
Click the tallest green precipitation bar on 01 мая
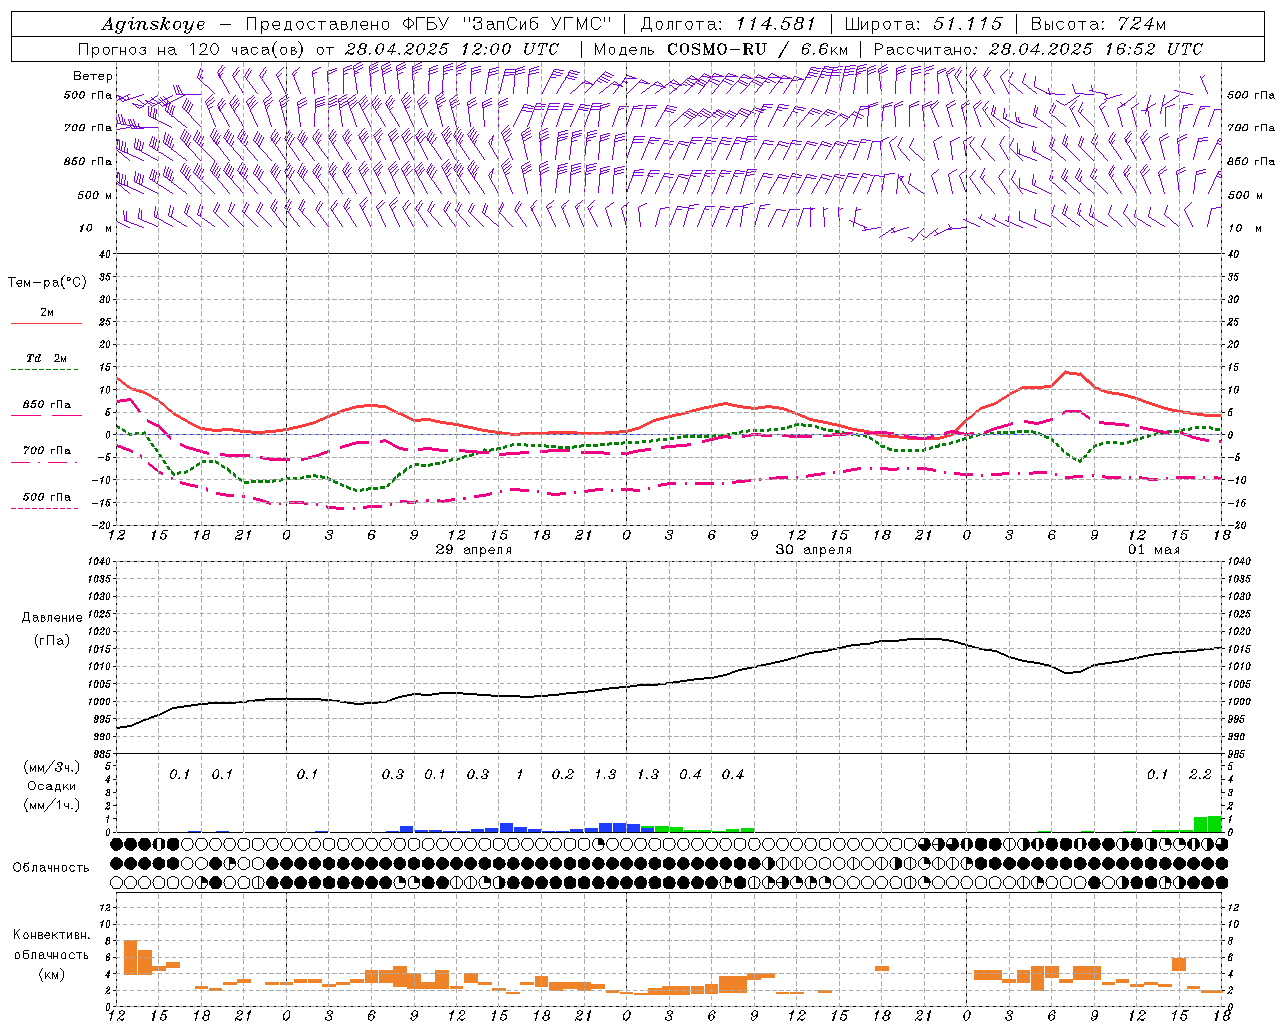tap(1214, 824)
